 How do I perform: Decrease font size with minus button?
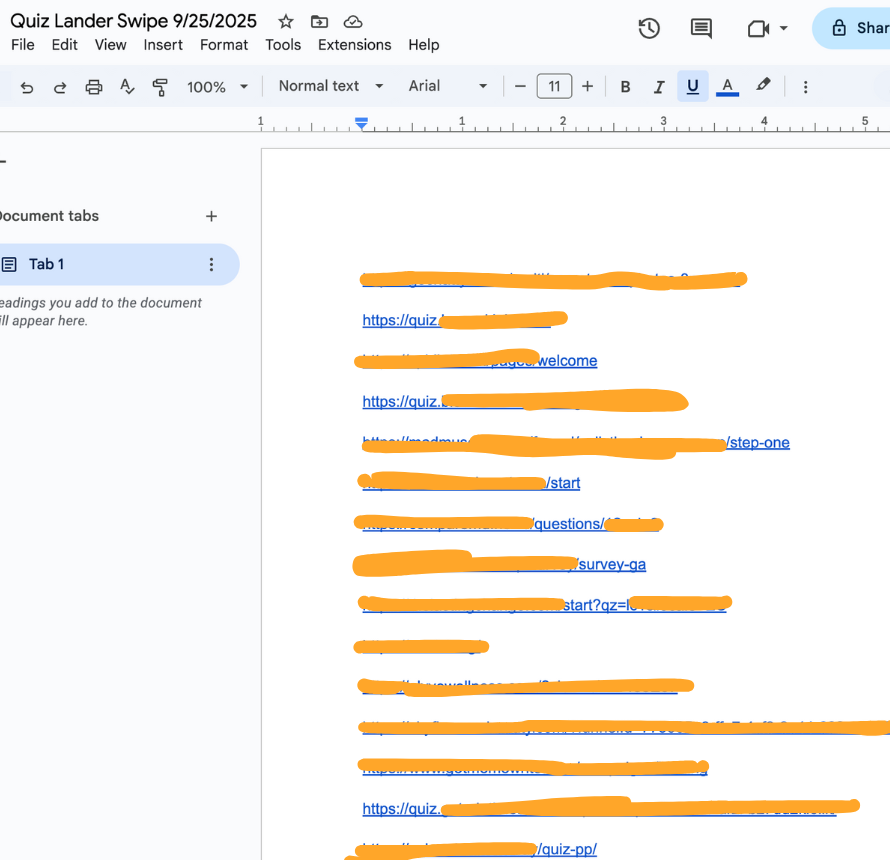tap(520, 86)
